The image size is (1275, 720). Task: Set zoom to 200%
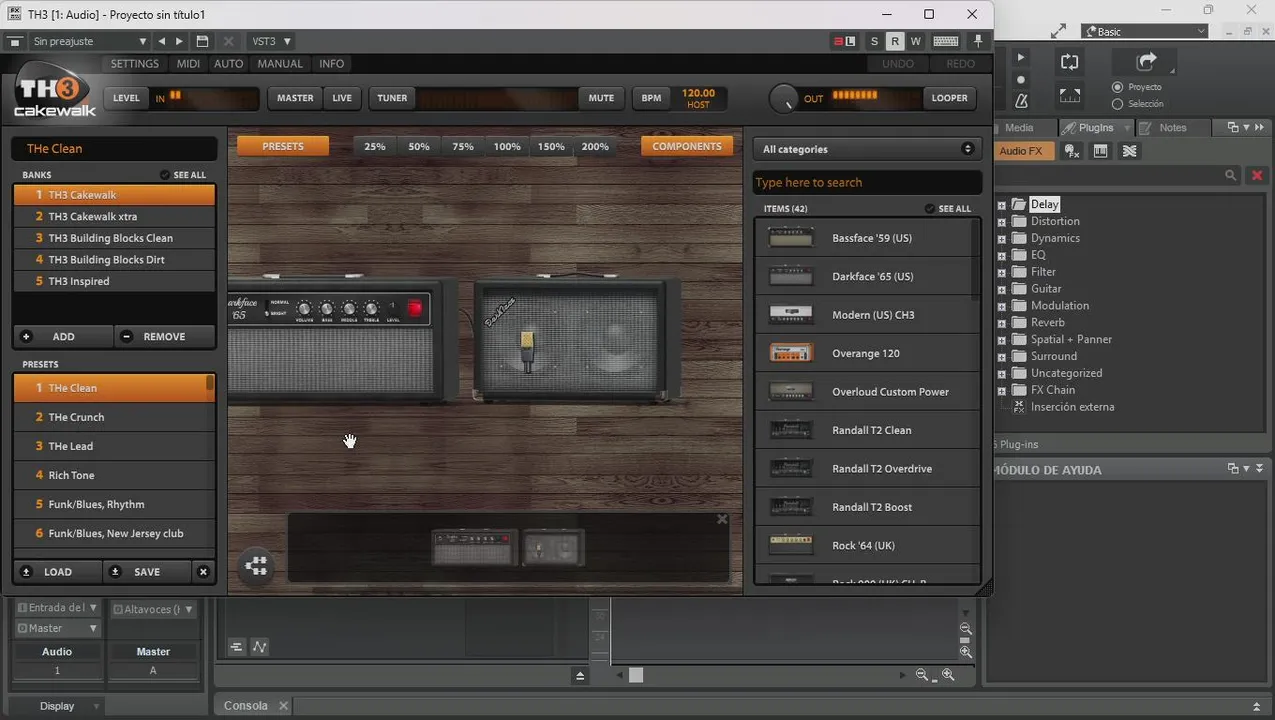[595, 146]
